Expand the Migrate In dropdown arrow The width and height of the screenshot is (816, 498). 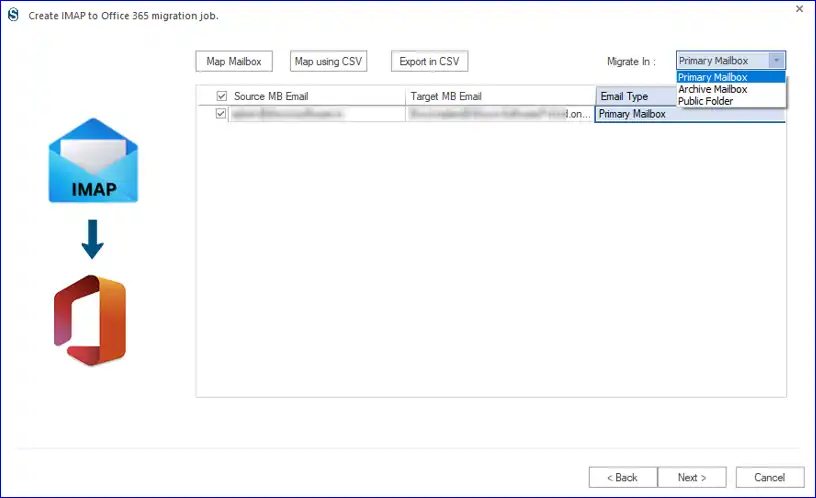(x=776, y=61)
